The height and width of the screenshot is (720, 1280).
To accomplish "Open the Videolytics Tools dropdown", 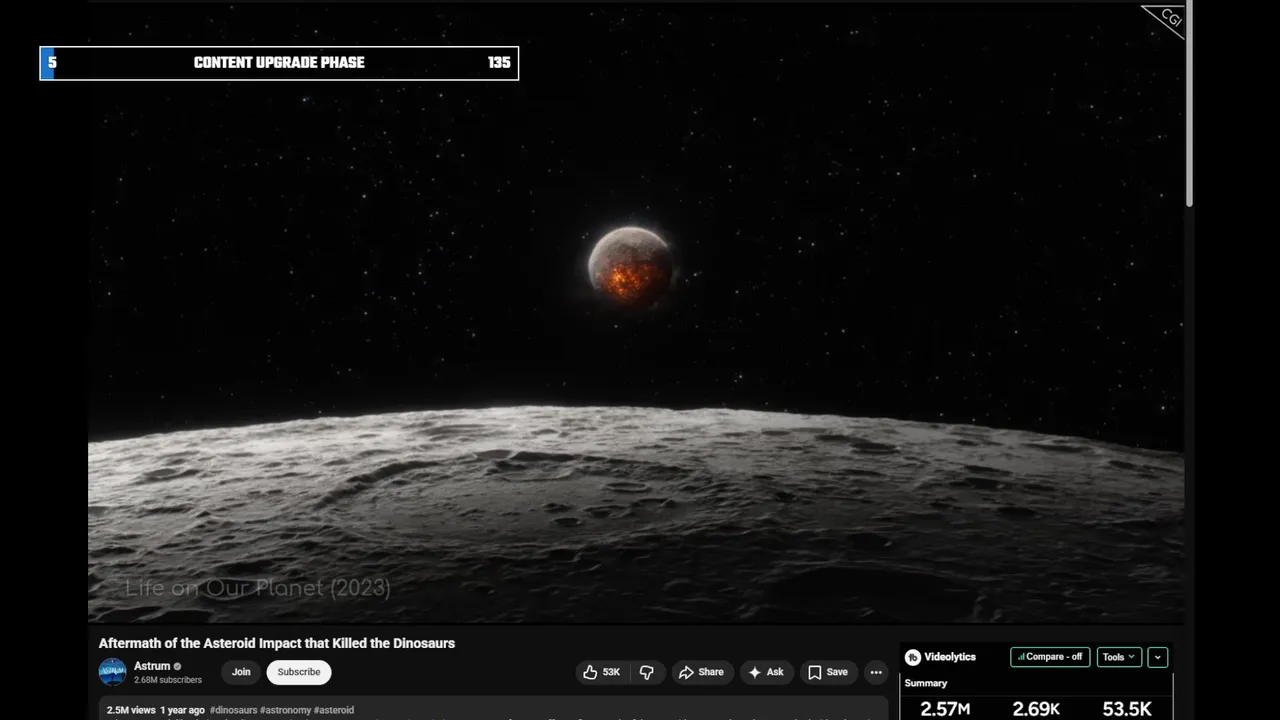I will [x=1119, y=657].
